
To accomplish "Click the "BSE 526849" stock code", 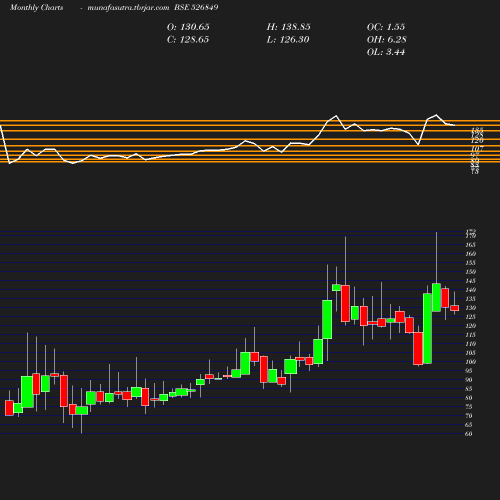I will pos(196,7).
